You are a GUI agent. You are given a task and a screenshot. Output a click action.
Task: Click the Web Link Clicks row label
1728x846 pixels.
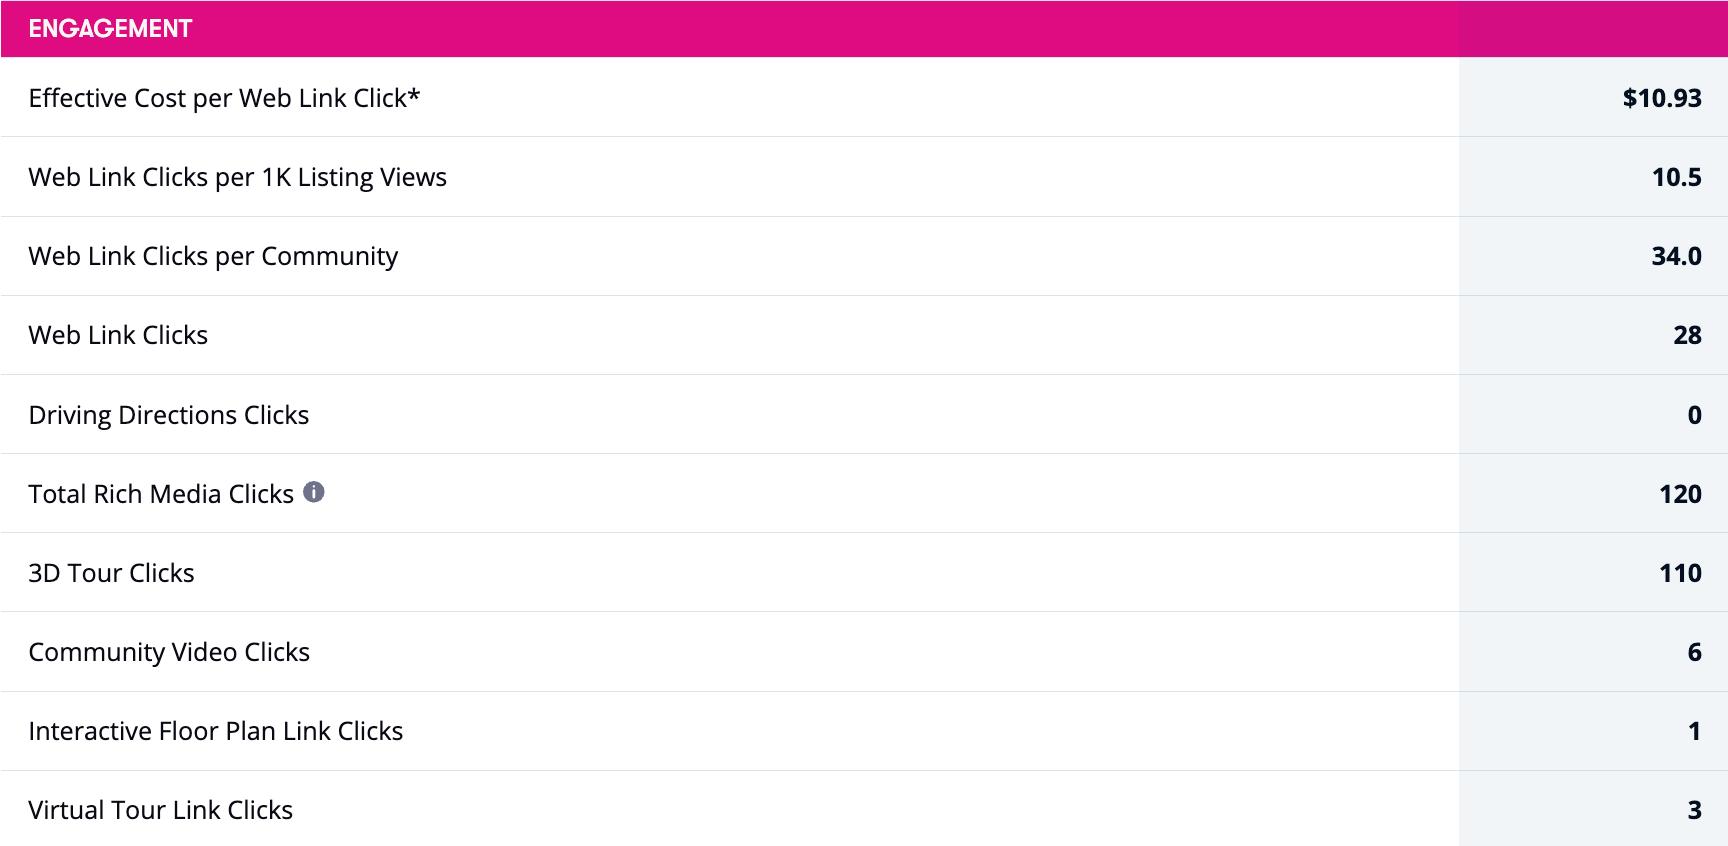click(118, 335)
